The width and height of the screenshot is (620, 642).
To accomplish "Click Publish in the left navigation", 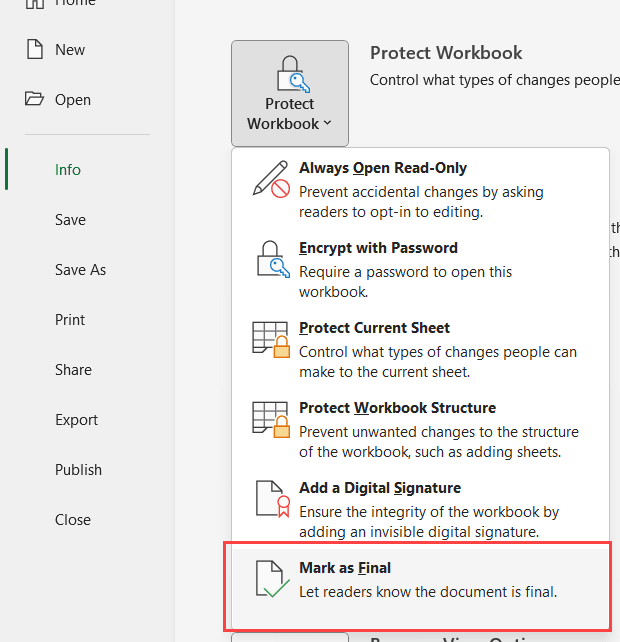I will click(x=78, y=470).
